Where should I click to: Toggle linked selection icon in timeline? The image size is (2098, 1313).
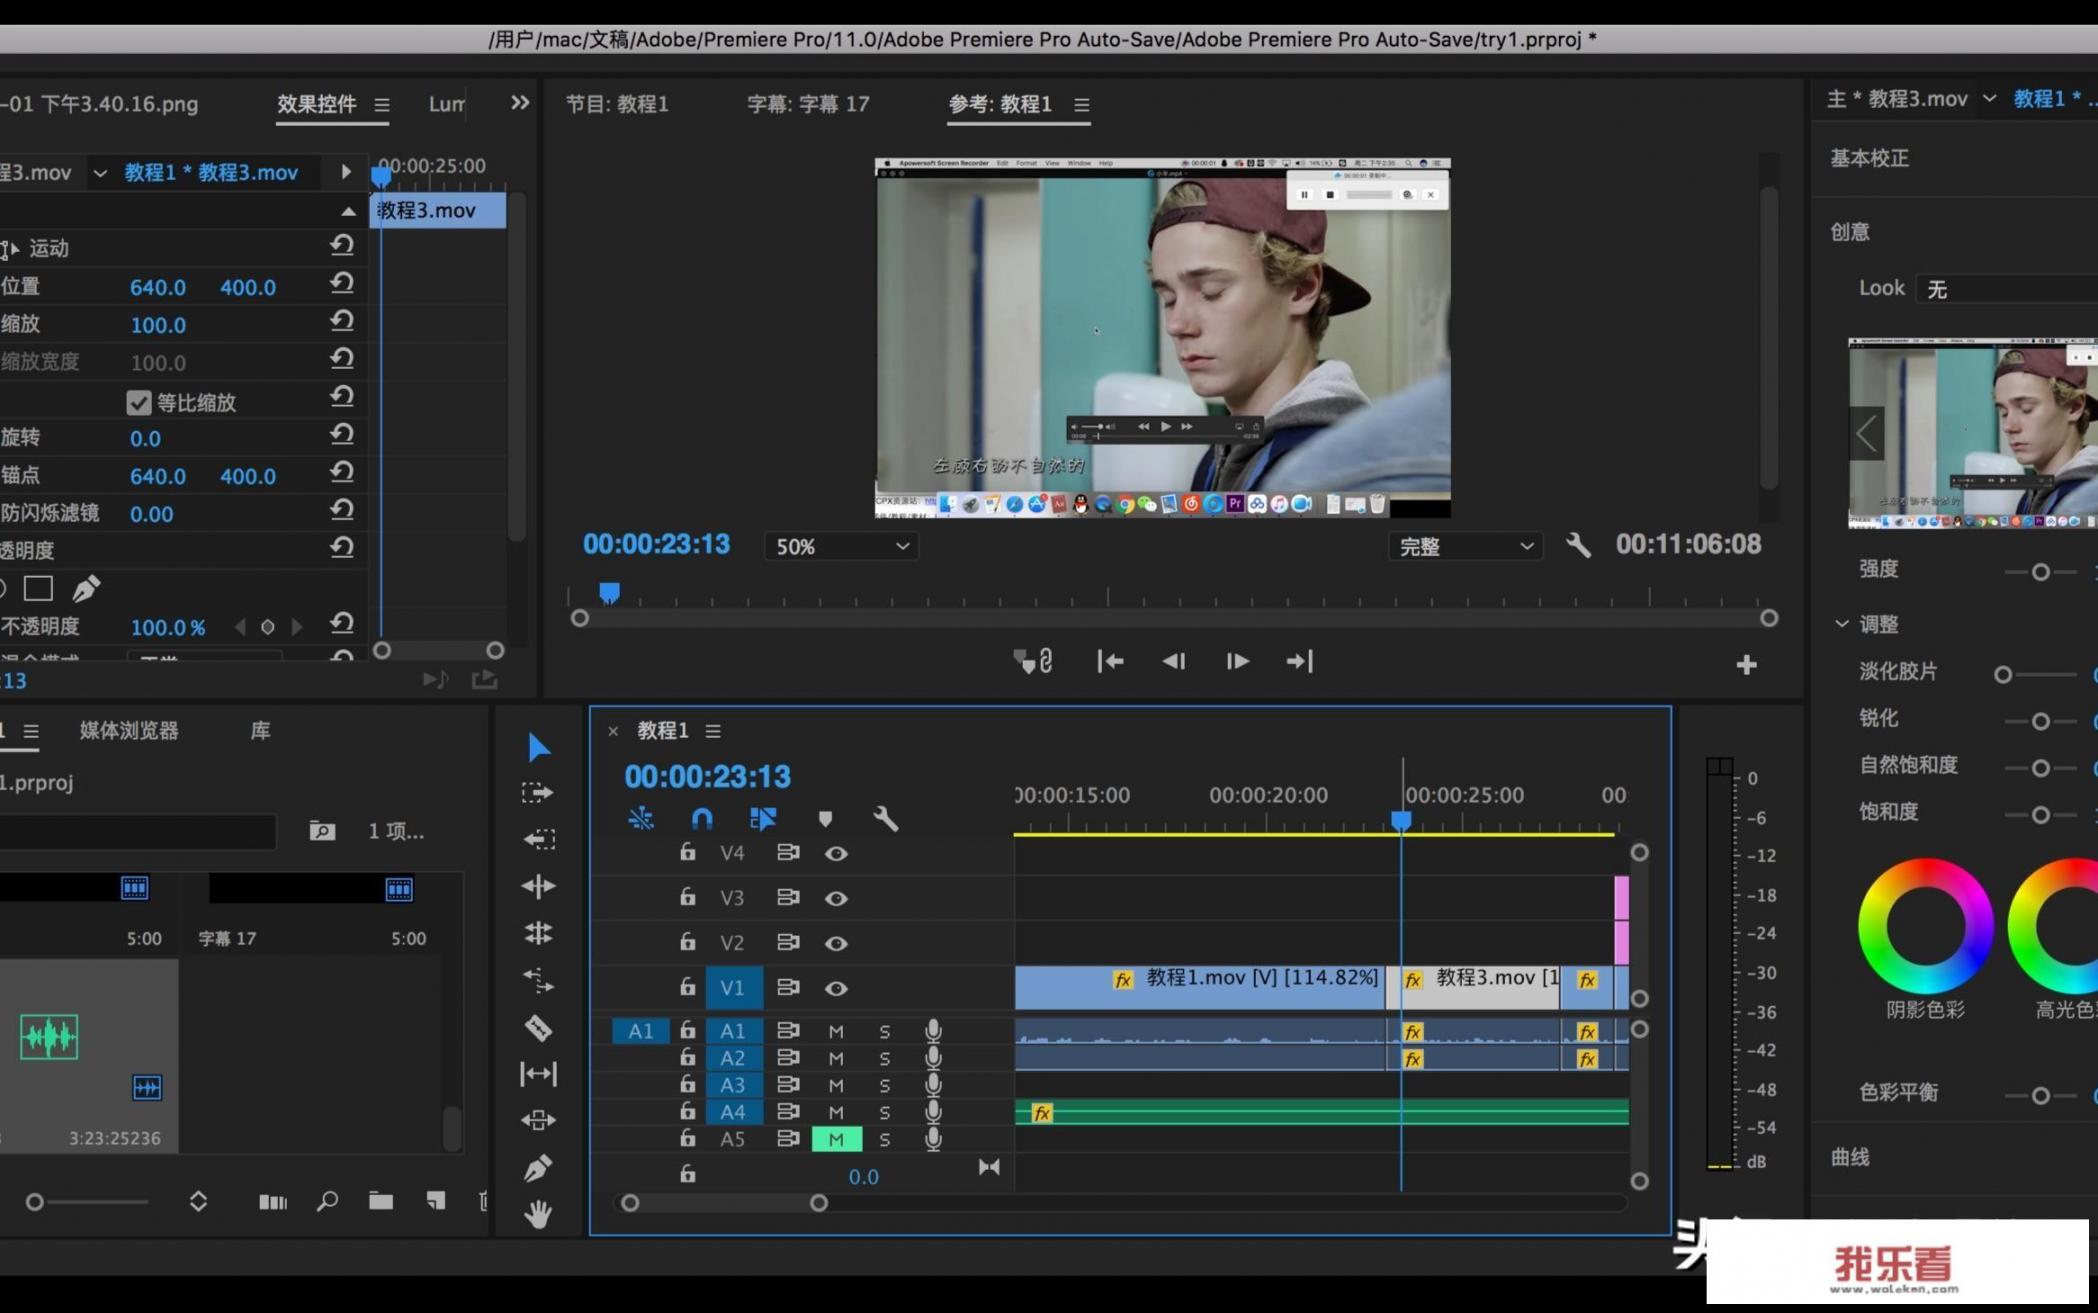click(763, 819)
